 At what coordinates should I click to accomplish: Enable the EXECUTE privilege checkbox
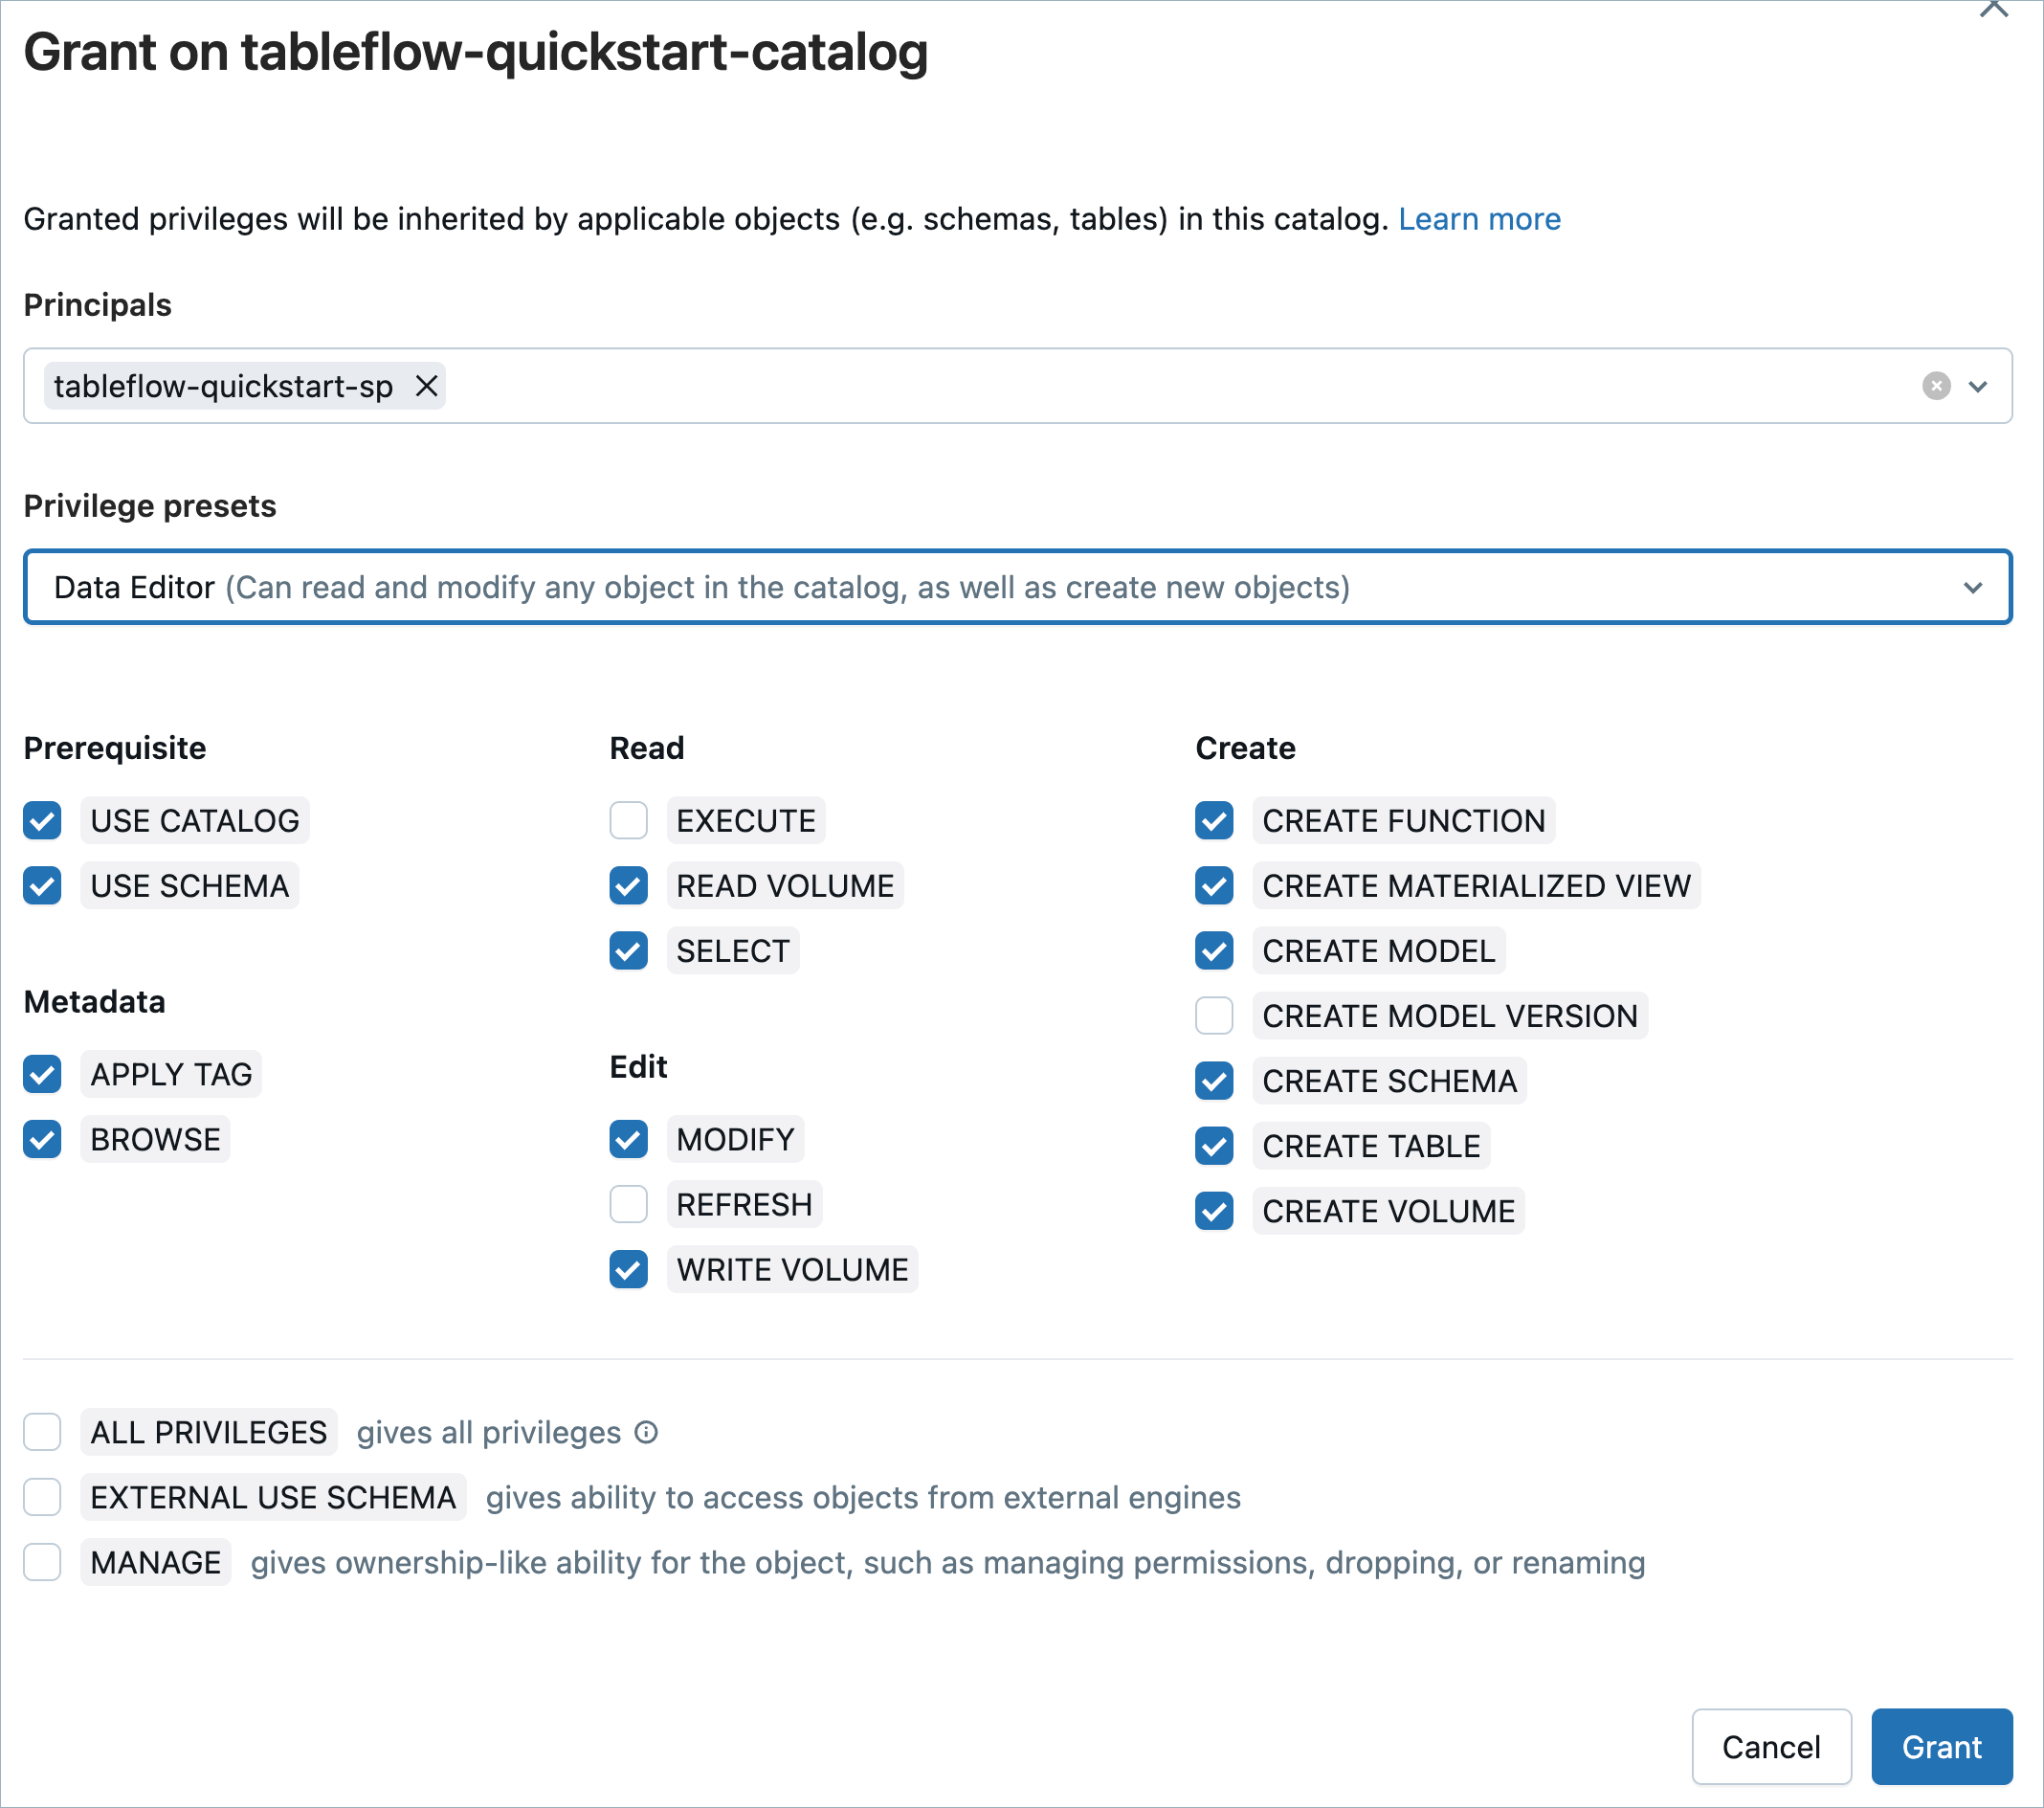point(628,821)
